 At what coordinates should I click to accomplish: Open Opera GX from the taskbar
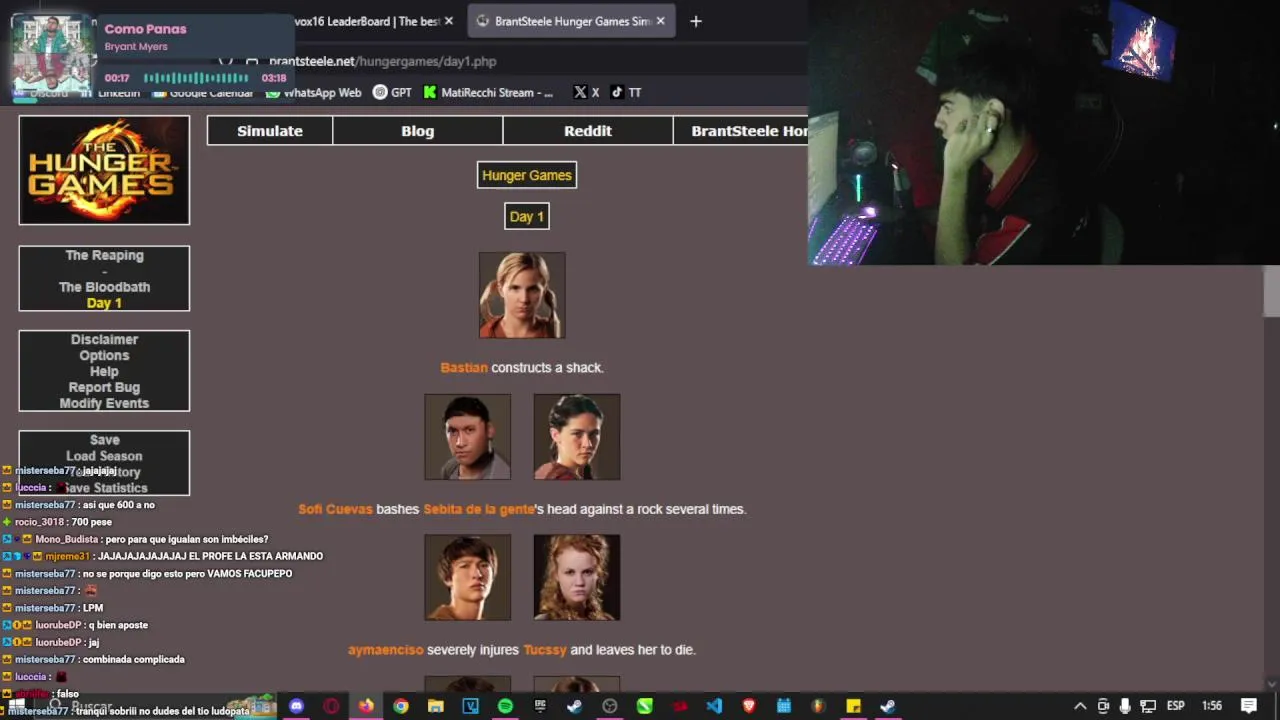[x=331, y=706]
